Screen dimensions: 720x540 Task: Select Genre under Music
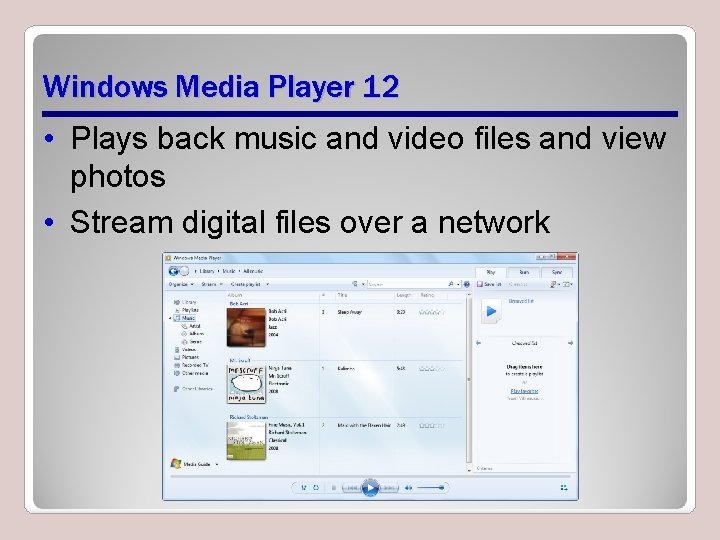(192, 342)
